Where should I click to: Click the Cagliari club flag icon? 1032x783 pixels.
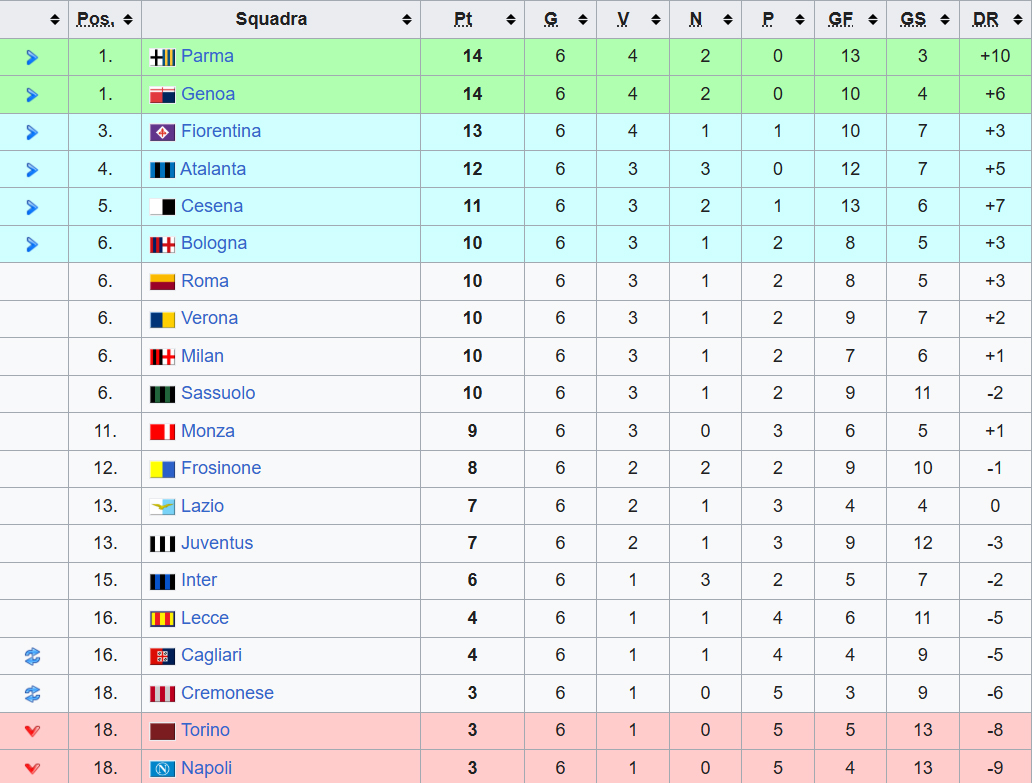[x=163, y=656]
